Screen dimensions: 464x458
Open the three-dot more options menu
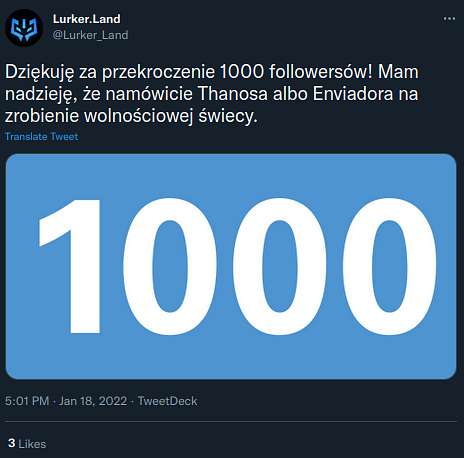[449, 19]
